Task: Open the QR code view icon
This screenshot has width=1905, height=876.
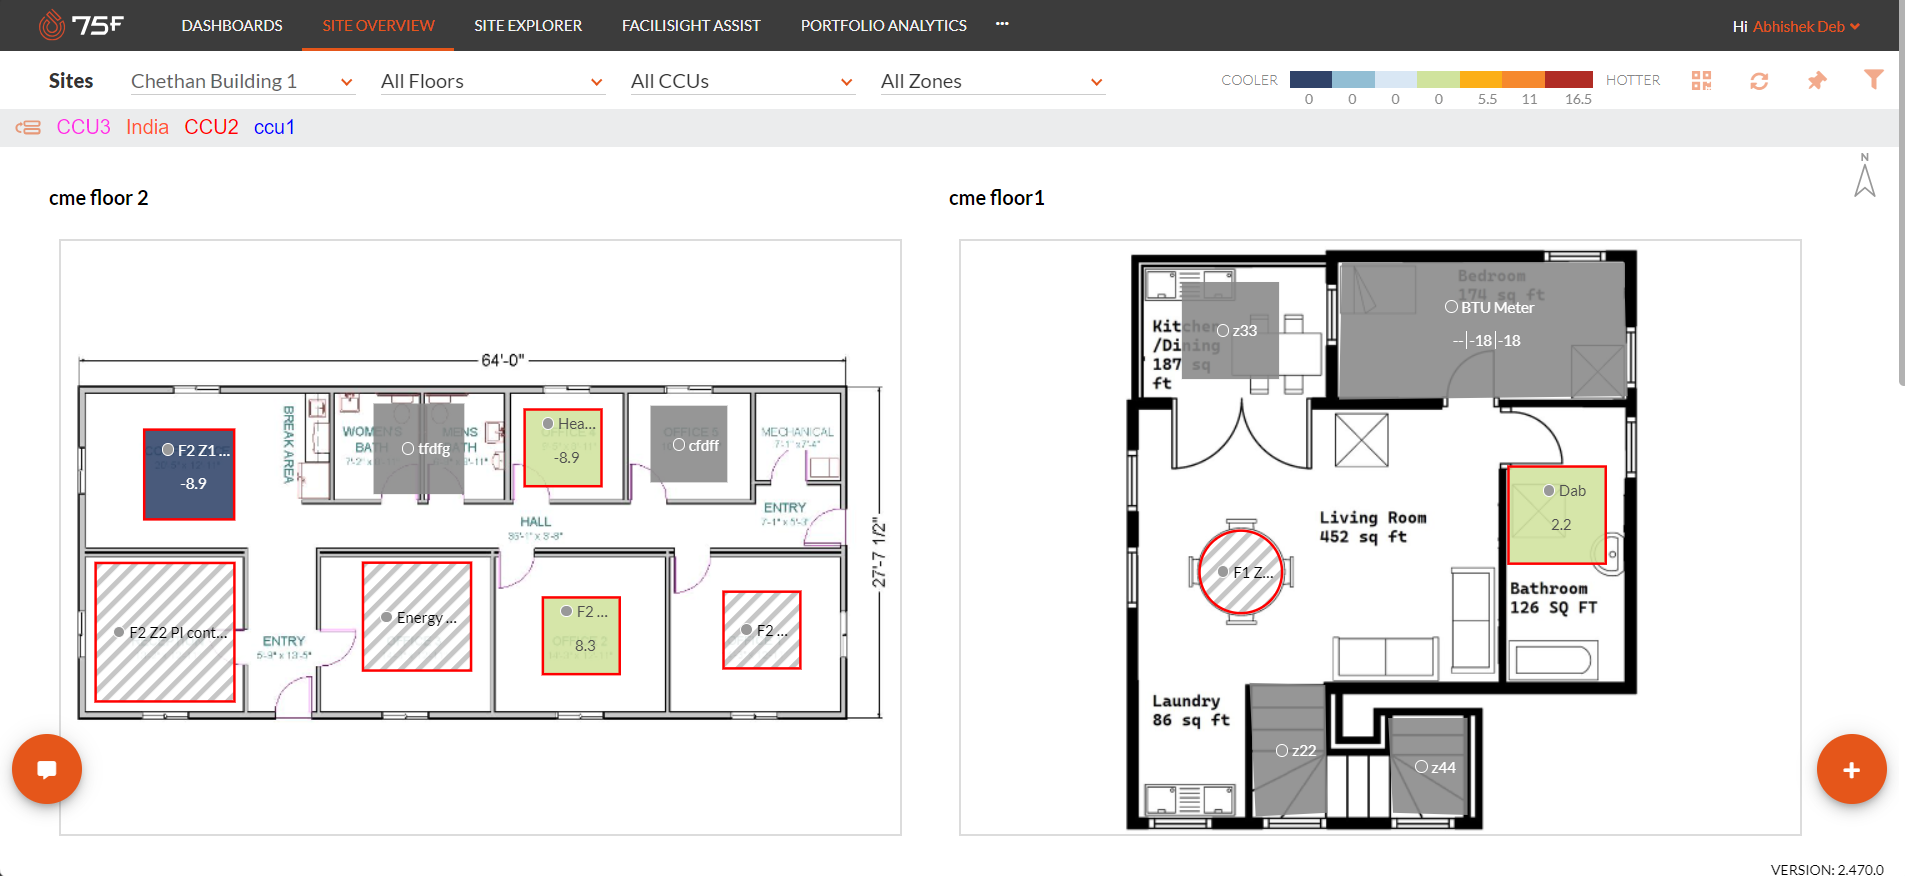Action: click(1701, 81)
